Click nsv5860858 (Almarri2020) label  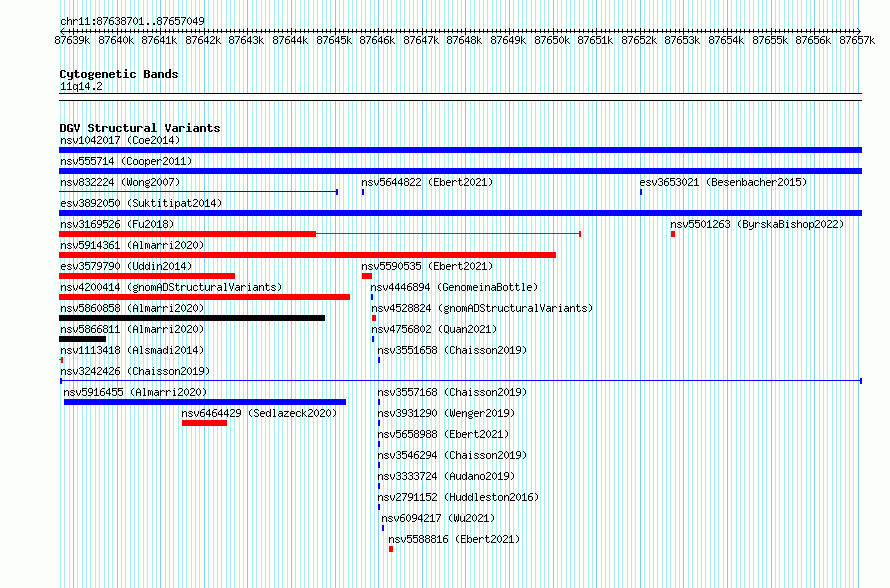pos(132,308)
